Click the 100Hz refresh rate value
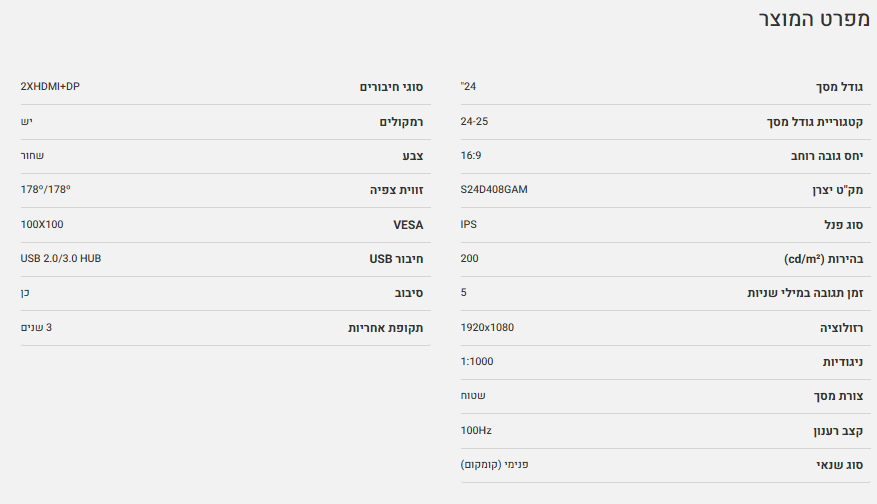The height and width of the screenshot is (504, 877). pyautogui.click(x=476, y=430)
